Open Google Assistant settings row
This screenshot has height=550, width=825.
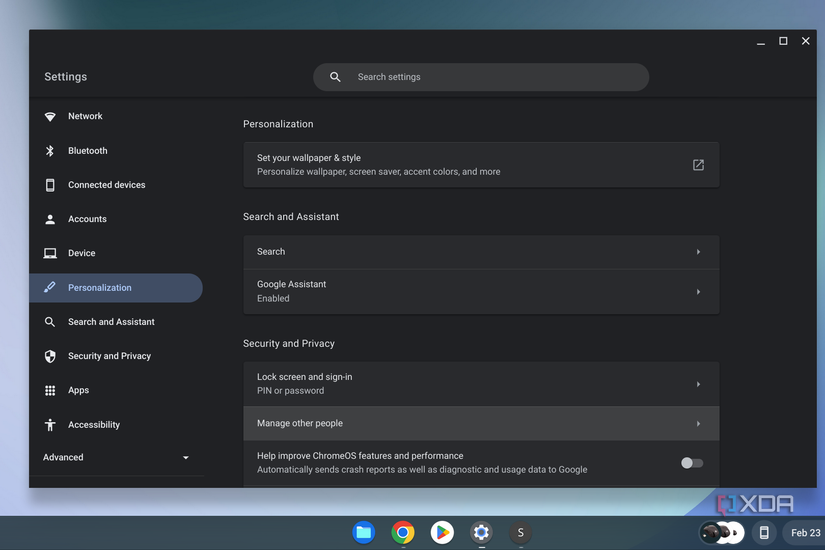pyautogui.click(x=481, y=292)
